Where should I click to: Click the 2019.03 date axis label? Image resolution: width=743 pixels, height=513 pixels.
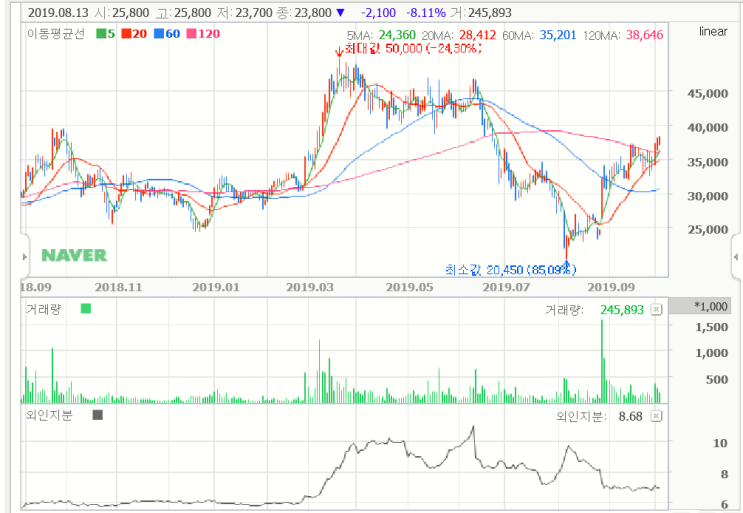[310, 287]
